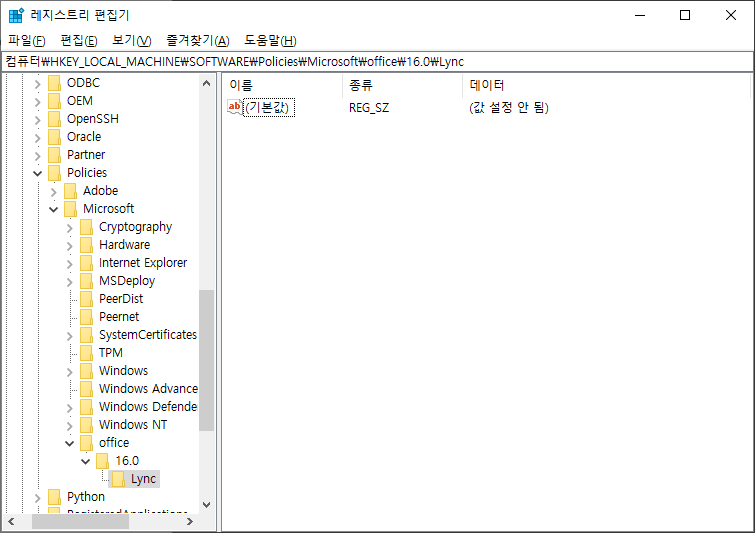Click the OEM folder icon

tap(54, 101)
